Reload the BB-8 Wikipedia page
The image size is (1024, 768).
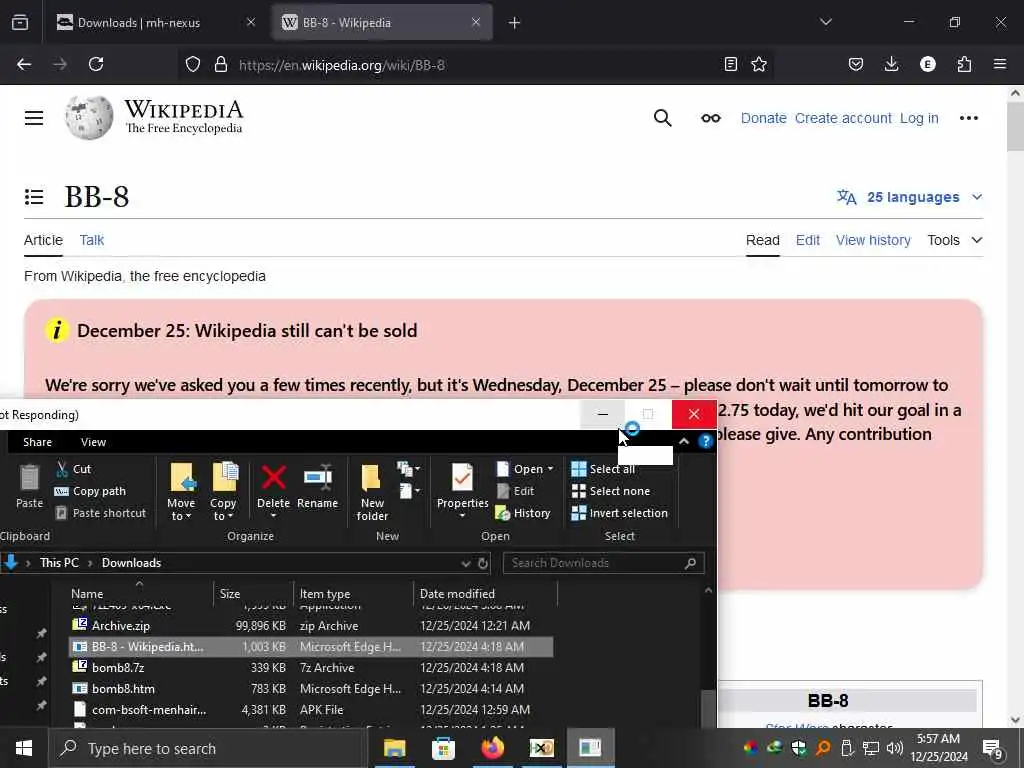click(x=96, y=64)
